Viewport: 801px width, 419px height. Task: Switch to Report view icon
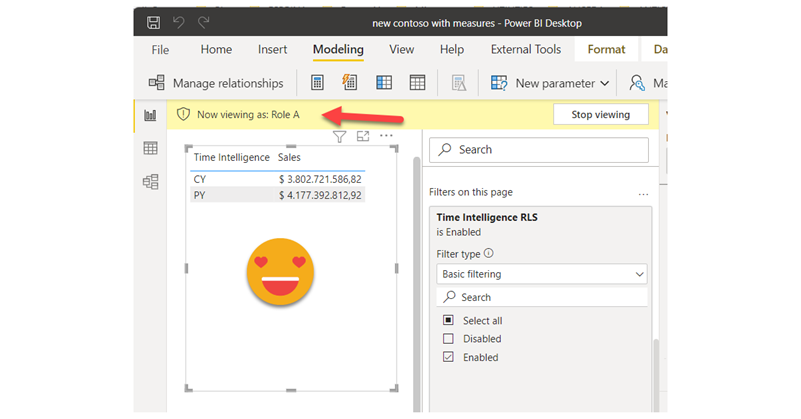[x=150, y=115]
